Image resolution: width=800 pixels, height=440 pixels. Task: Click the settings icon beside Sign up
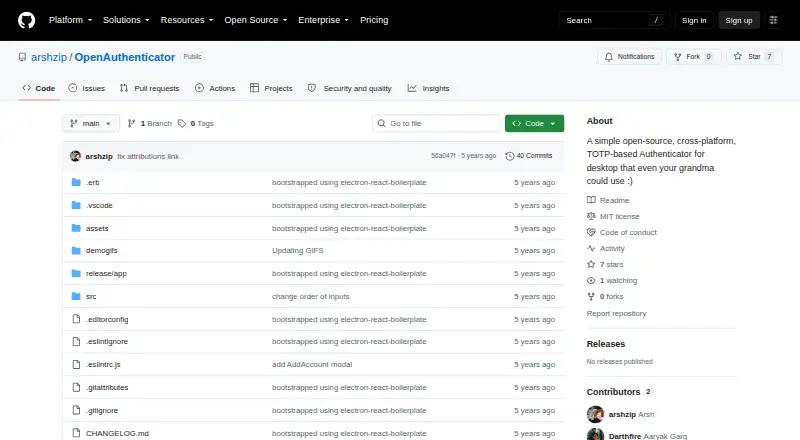773,20
